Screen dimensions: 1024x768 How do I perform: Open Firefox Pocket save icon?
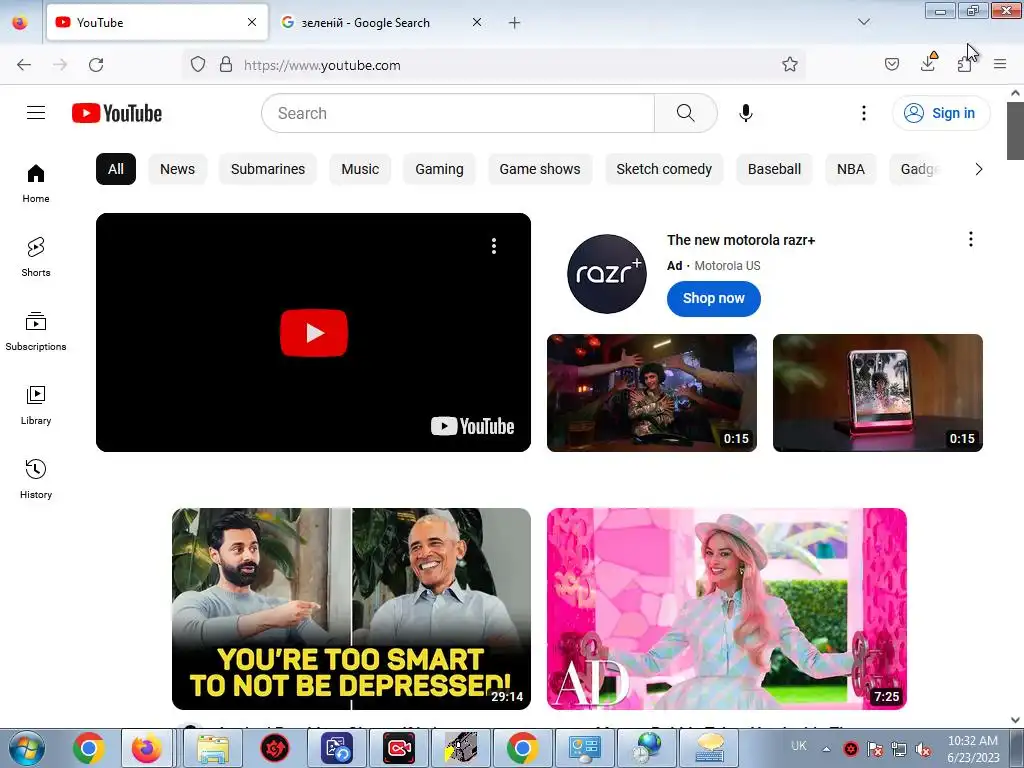click(891, 64)
